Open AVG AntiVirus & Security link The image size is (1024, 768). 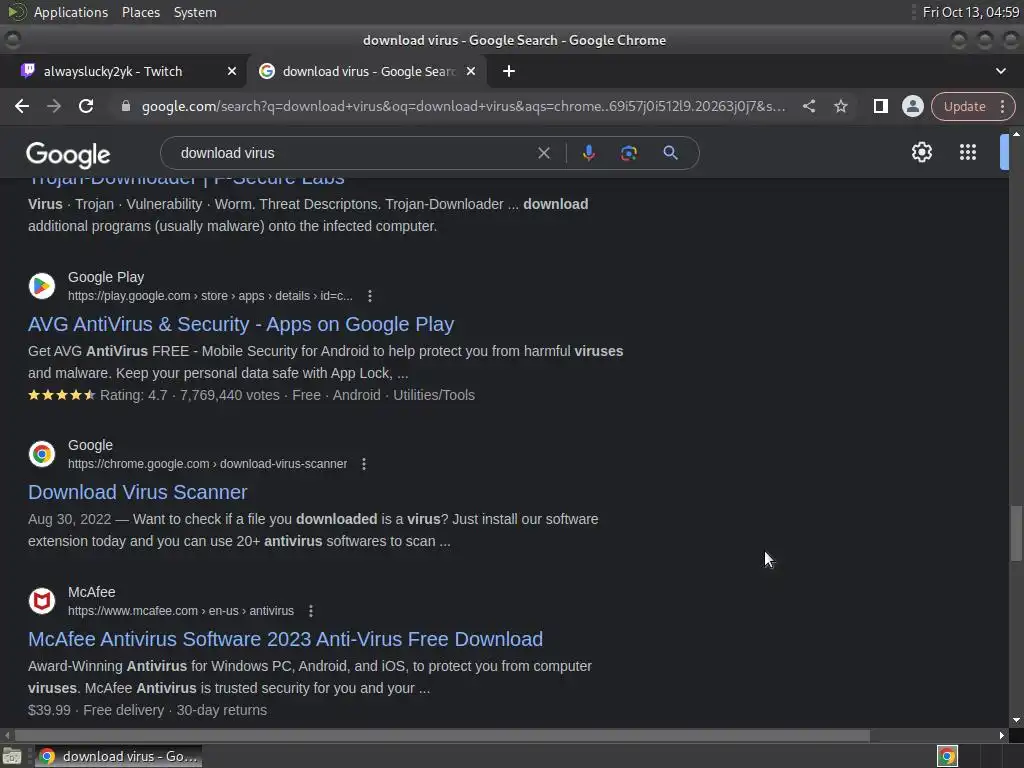coord(241,325)
